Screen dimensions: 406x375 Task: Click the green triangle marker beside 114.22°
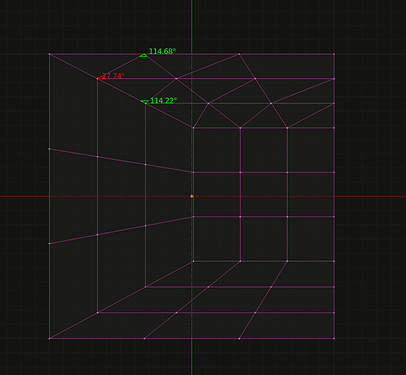(x=145, y=102)
